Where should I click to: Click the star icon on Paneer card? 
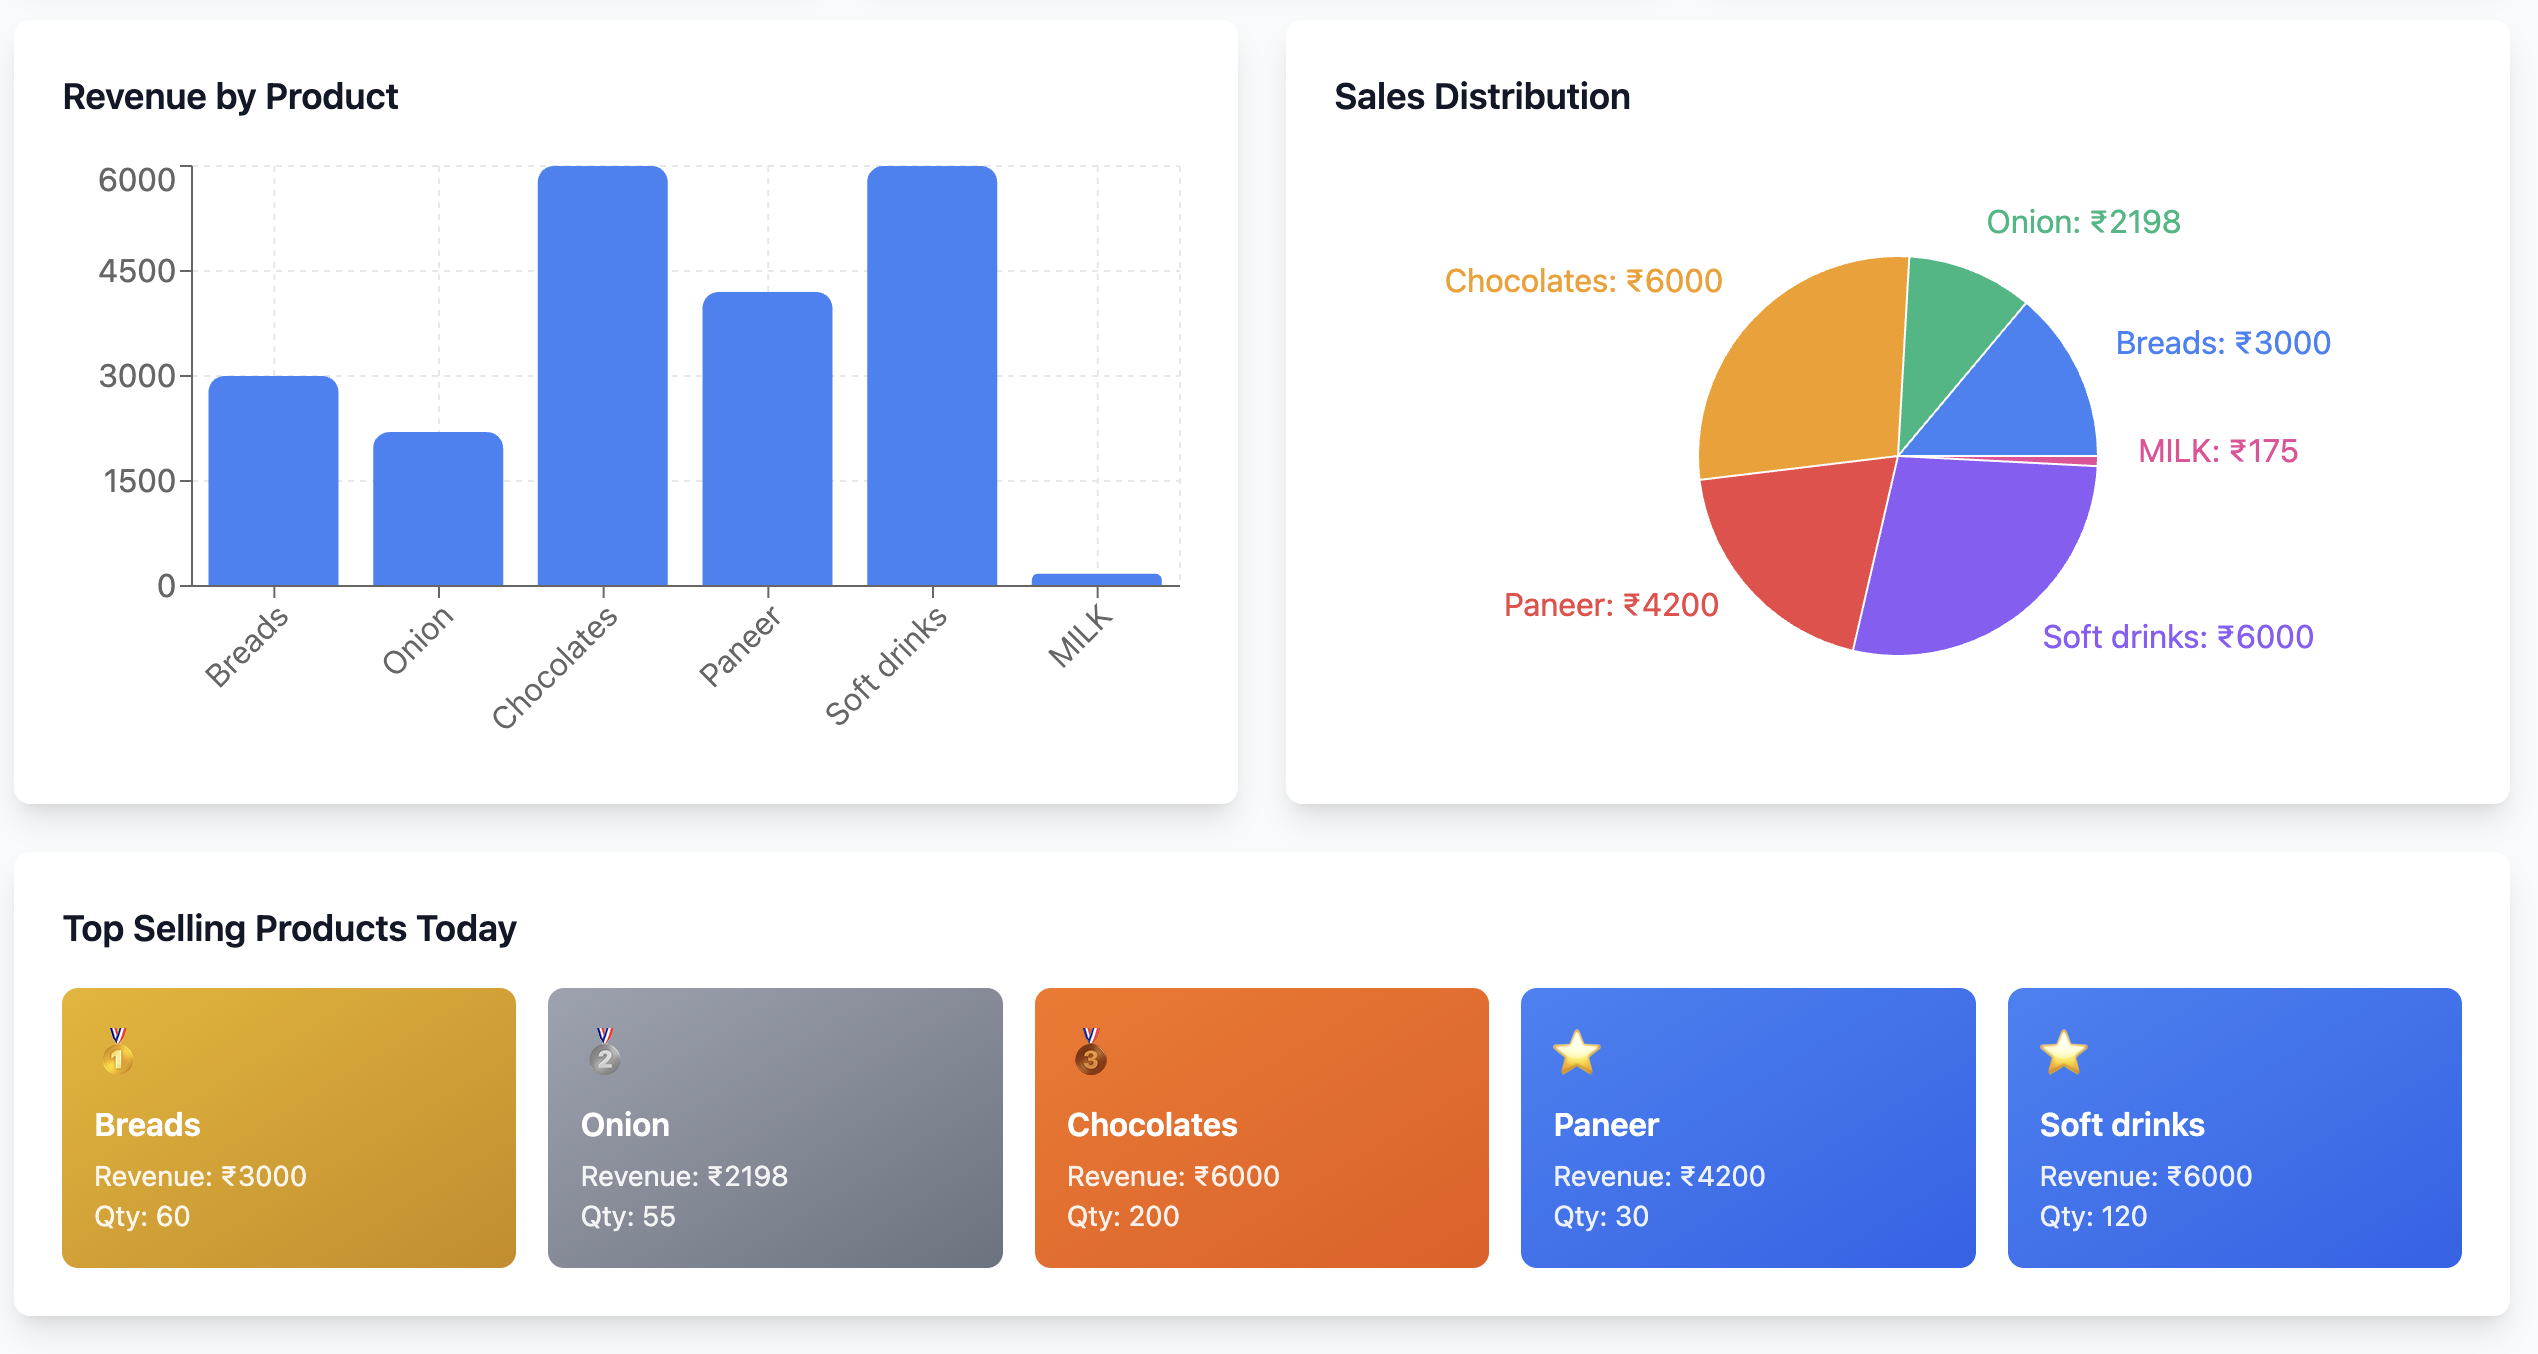[x=1577, y=1052]
